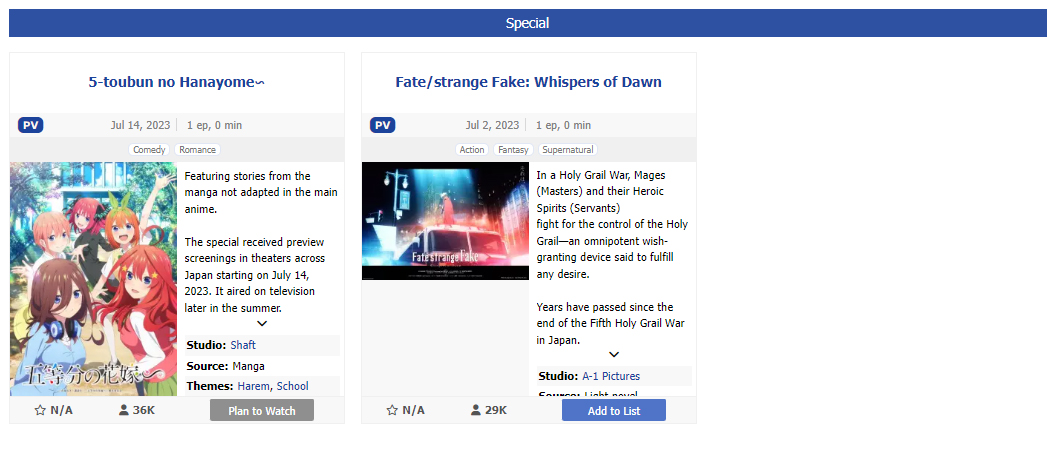1055x469 pixels.
Task: Click the PV badge on Fate/strange Fake card
Action: click(382, 125)
